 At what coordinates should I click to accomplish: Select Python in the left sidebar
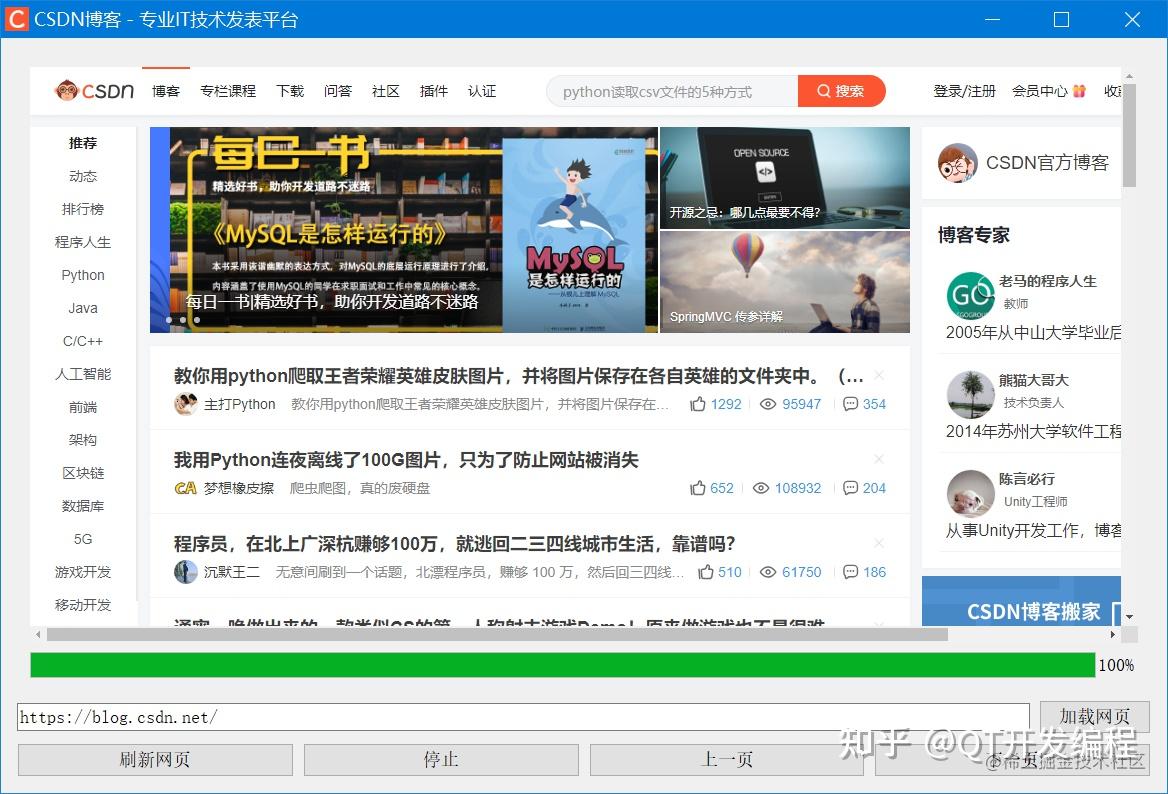(x=82, y=275)
